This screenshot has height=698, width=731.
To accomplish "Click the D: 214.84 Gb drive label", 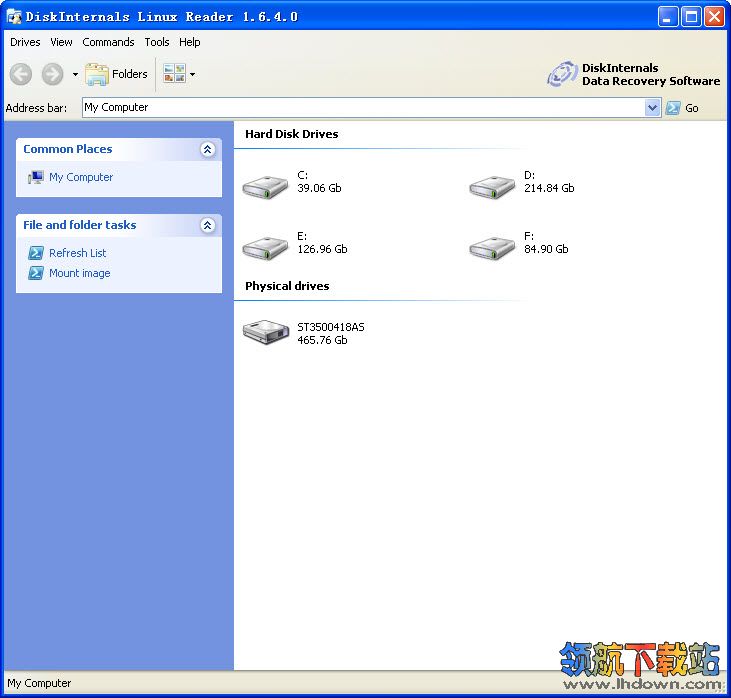I will click(x=549, y=182).
